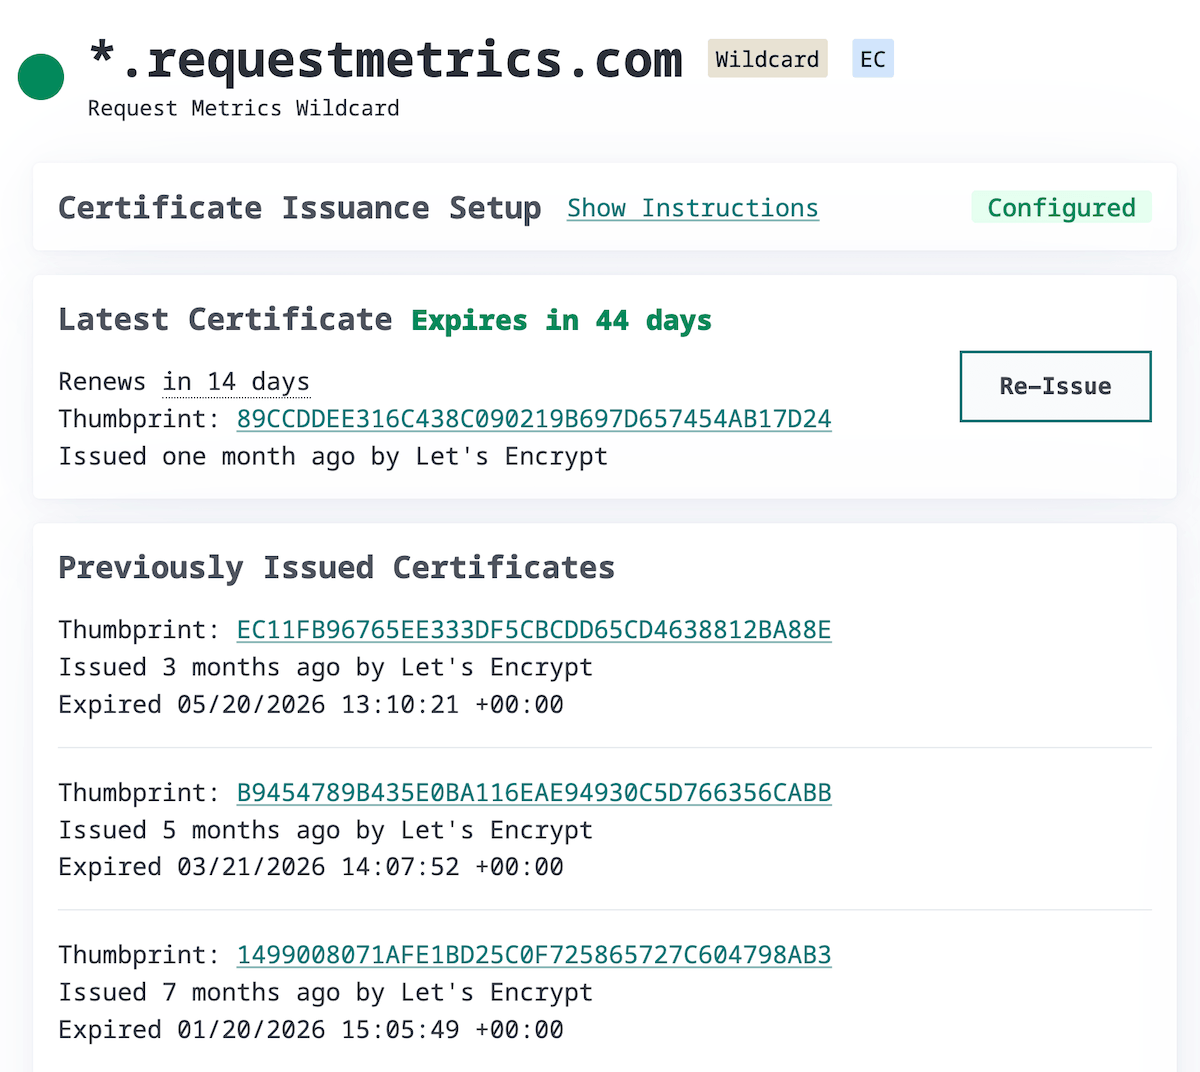Click the "in 14 days" renewal text

[x=236, y=382]
